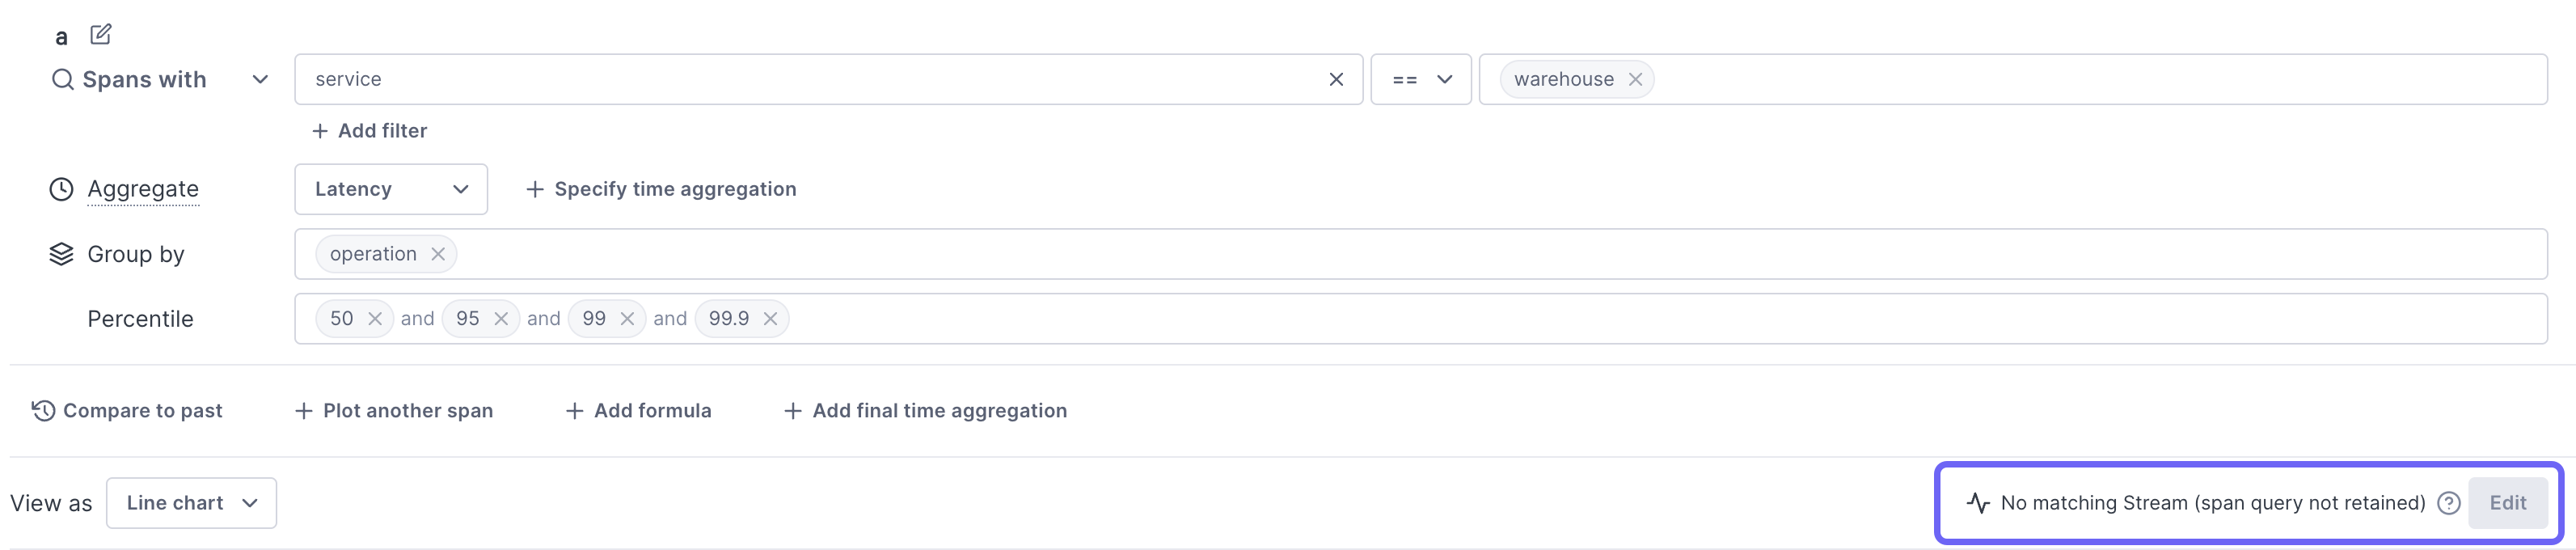
Task: Click the edit pencil icon beside query a
Action: click(101, 35)
